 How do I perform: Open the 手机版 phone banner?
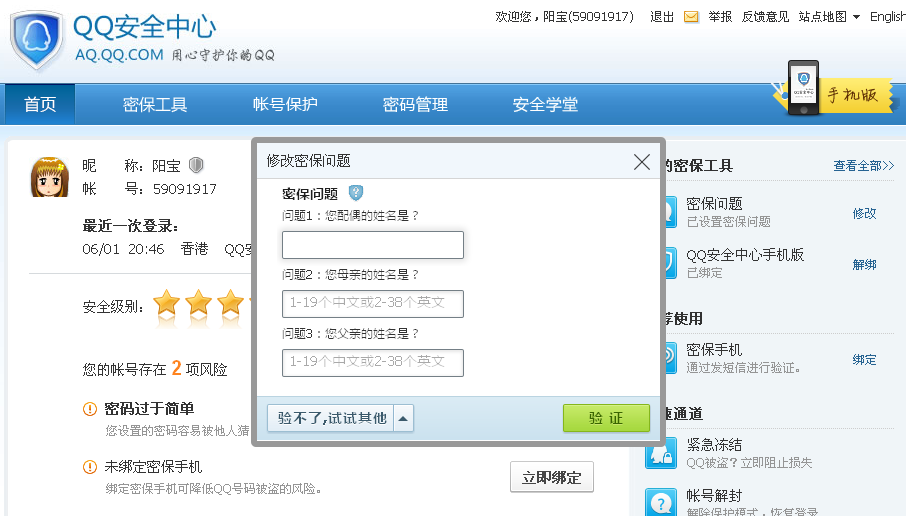tap(836, 89)
